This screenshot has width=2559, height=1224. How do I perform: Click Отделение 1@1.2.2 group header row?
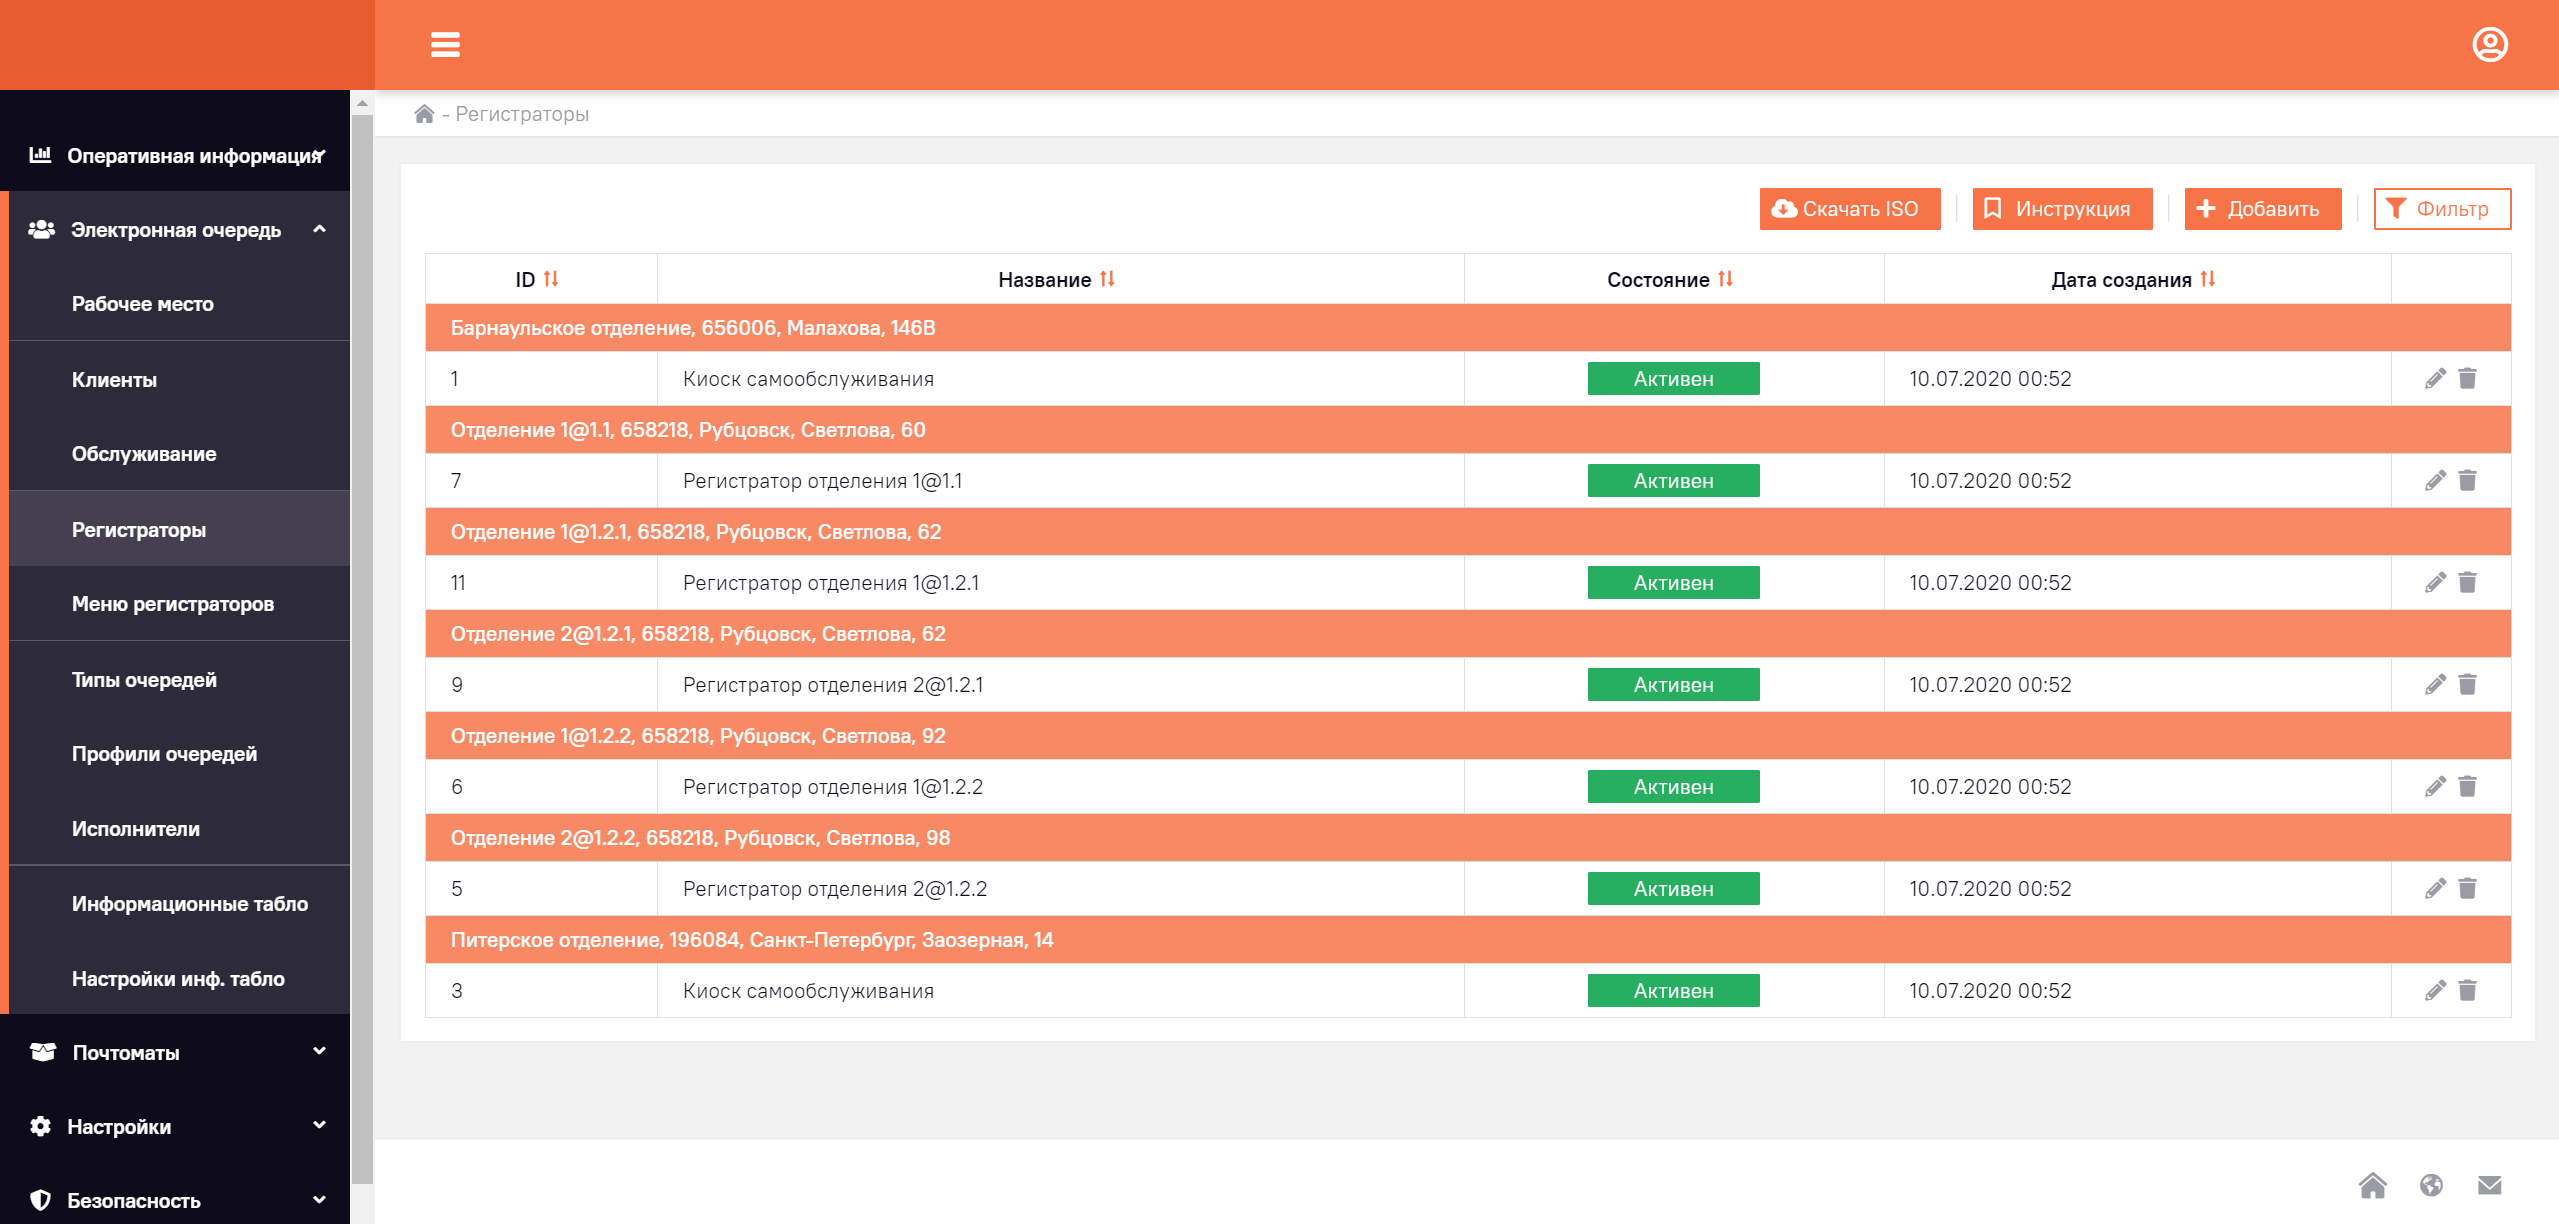click(x=1468, y=736)
